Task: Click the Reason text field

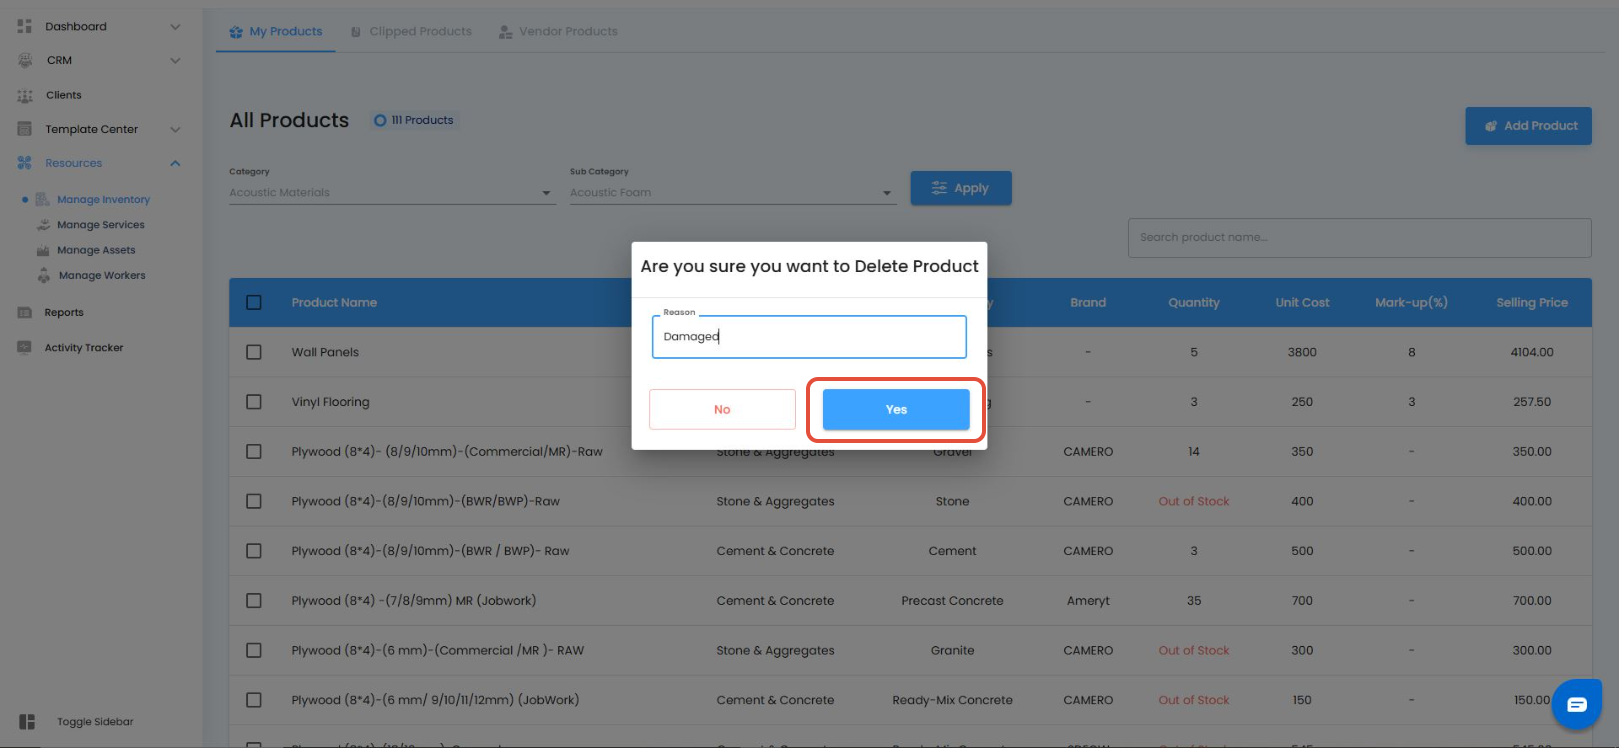Action: [x=808, y=337]
